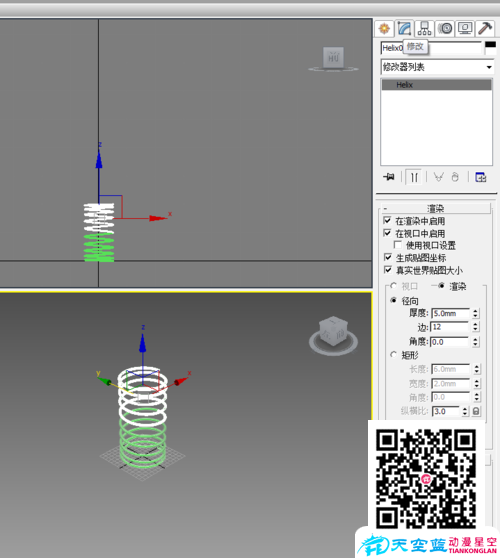
Task: Click the radial 角度 field 0.0
Action: 450,342
